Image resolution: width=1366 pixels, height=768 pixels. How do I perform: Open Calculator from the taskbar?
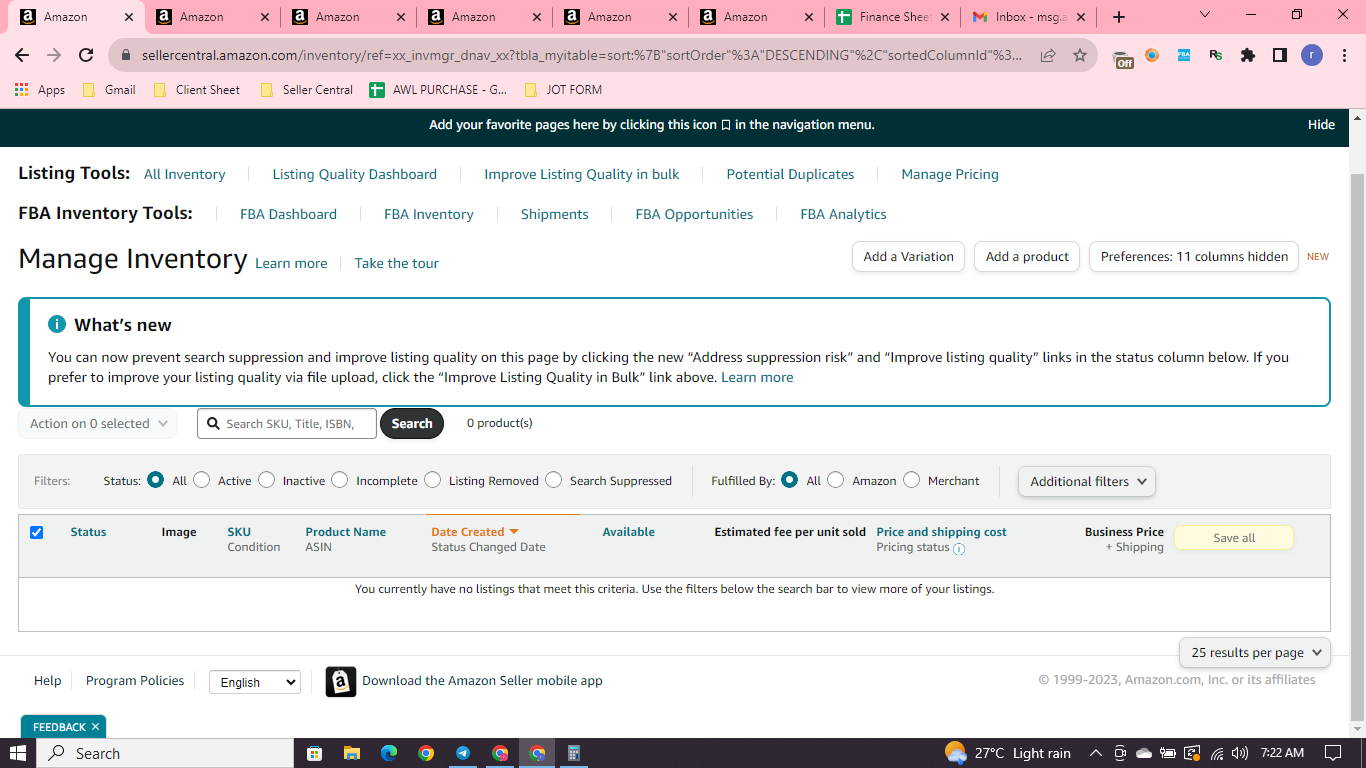(574, 753)
